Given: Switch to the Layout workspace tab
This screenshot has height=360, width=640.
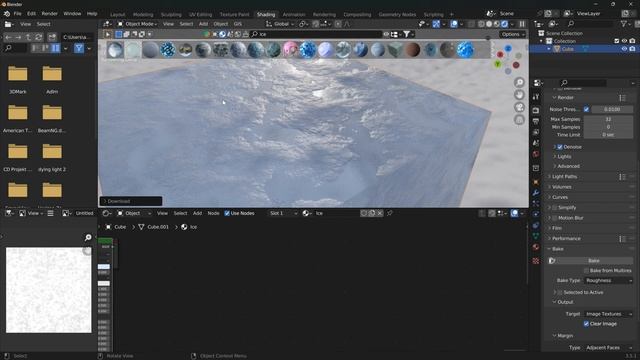Looking at the screenshot, I should pyautogui.click(x=118, y=14).
